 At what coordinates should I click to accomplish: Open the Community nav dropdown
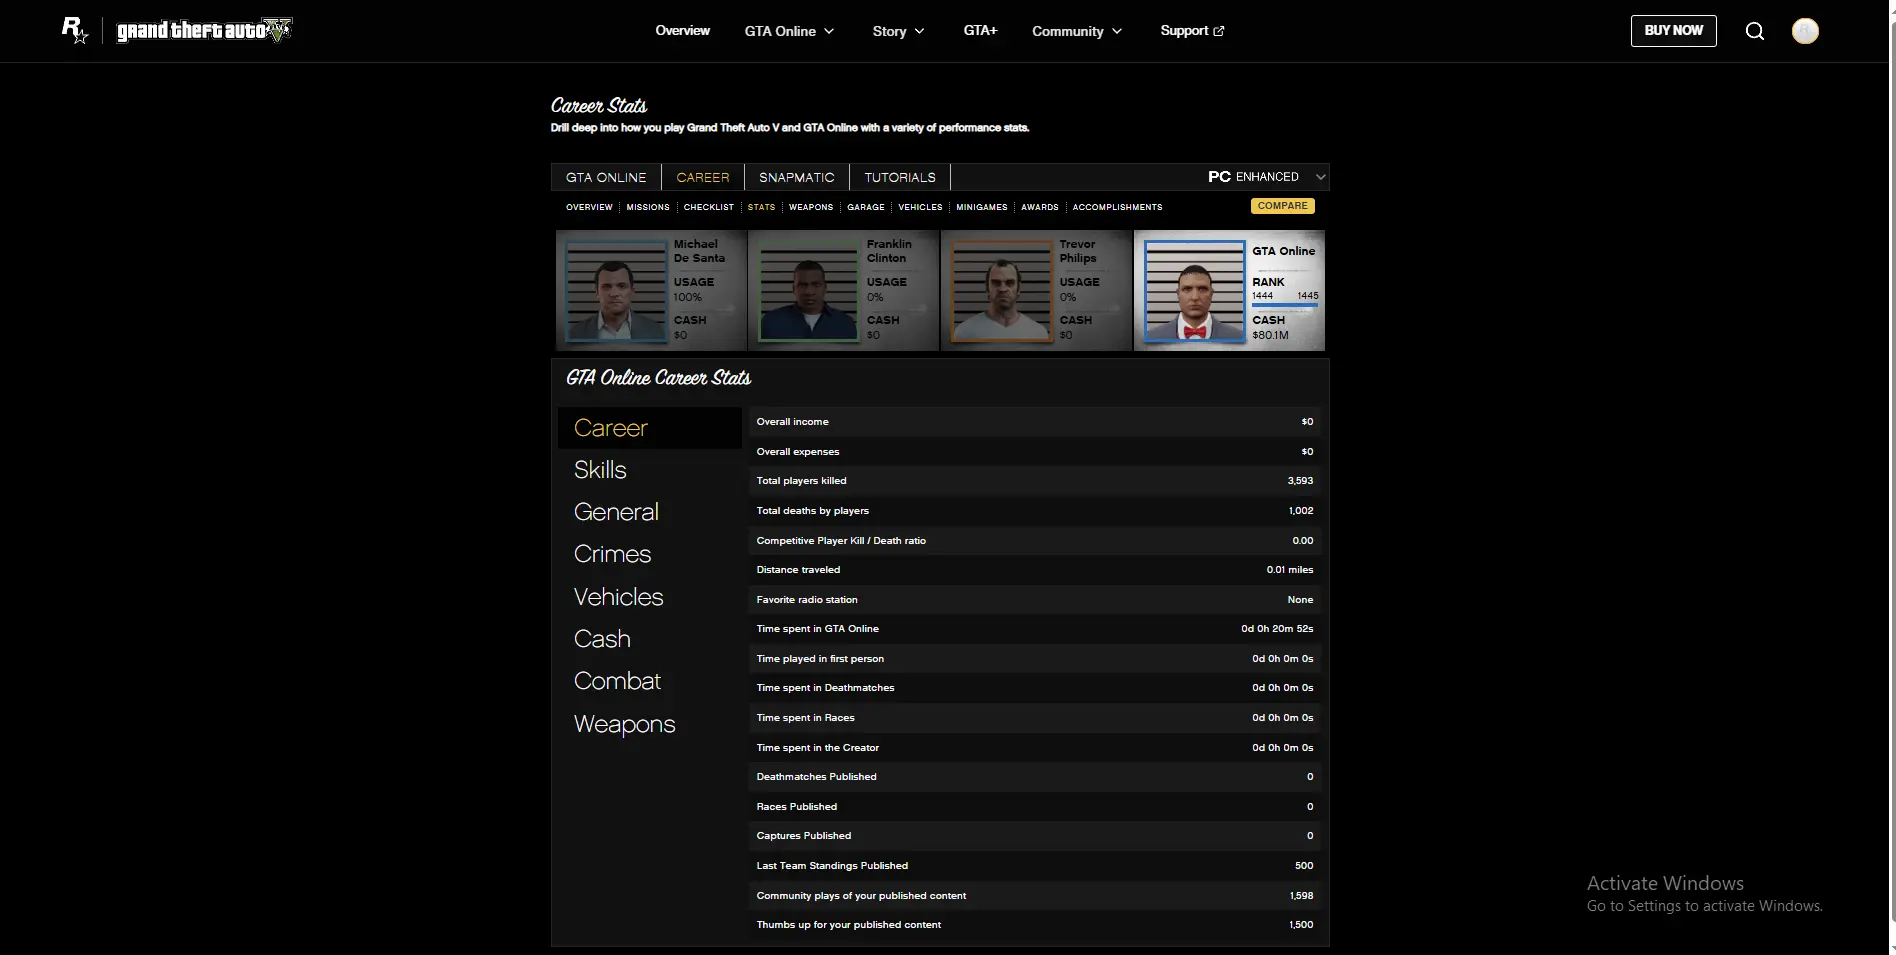click(x=1076, y=31)
